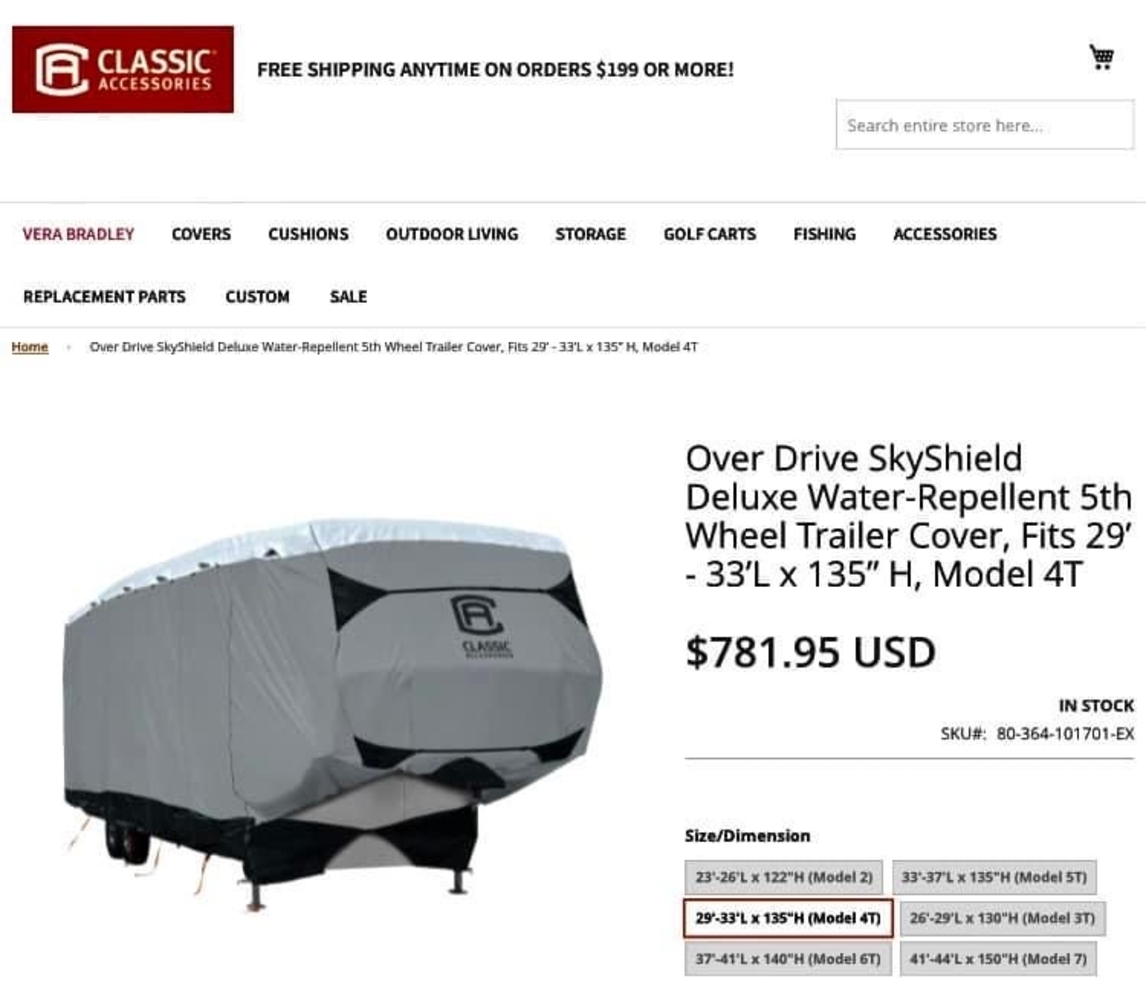Select size 26'-29'L x 130"H Model 3T
Viewport: 1146px width, 996px height.
pyautogui.click(x=1002, y=919)
